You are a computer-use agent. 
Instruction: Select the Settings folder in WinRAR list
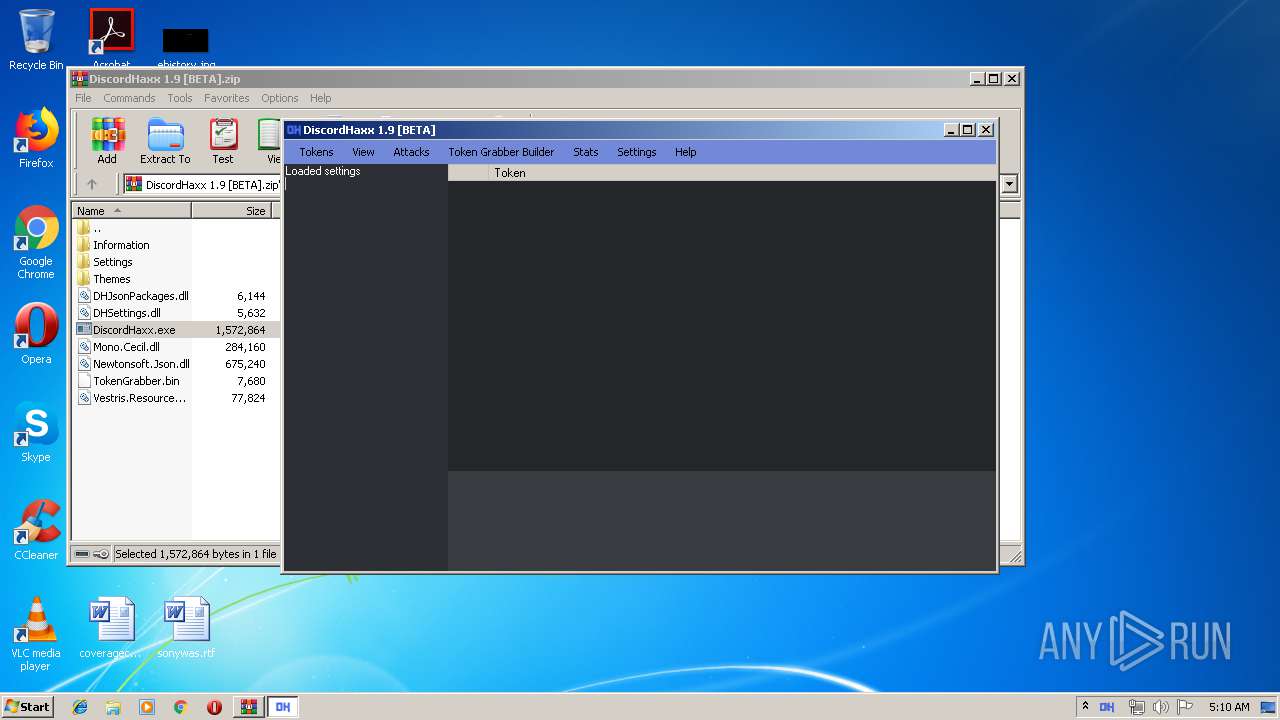175,262
